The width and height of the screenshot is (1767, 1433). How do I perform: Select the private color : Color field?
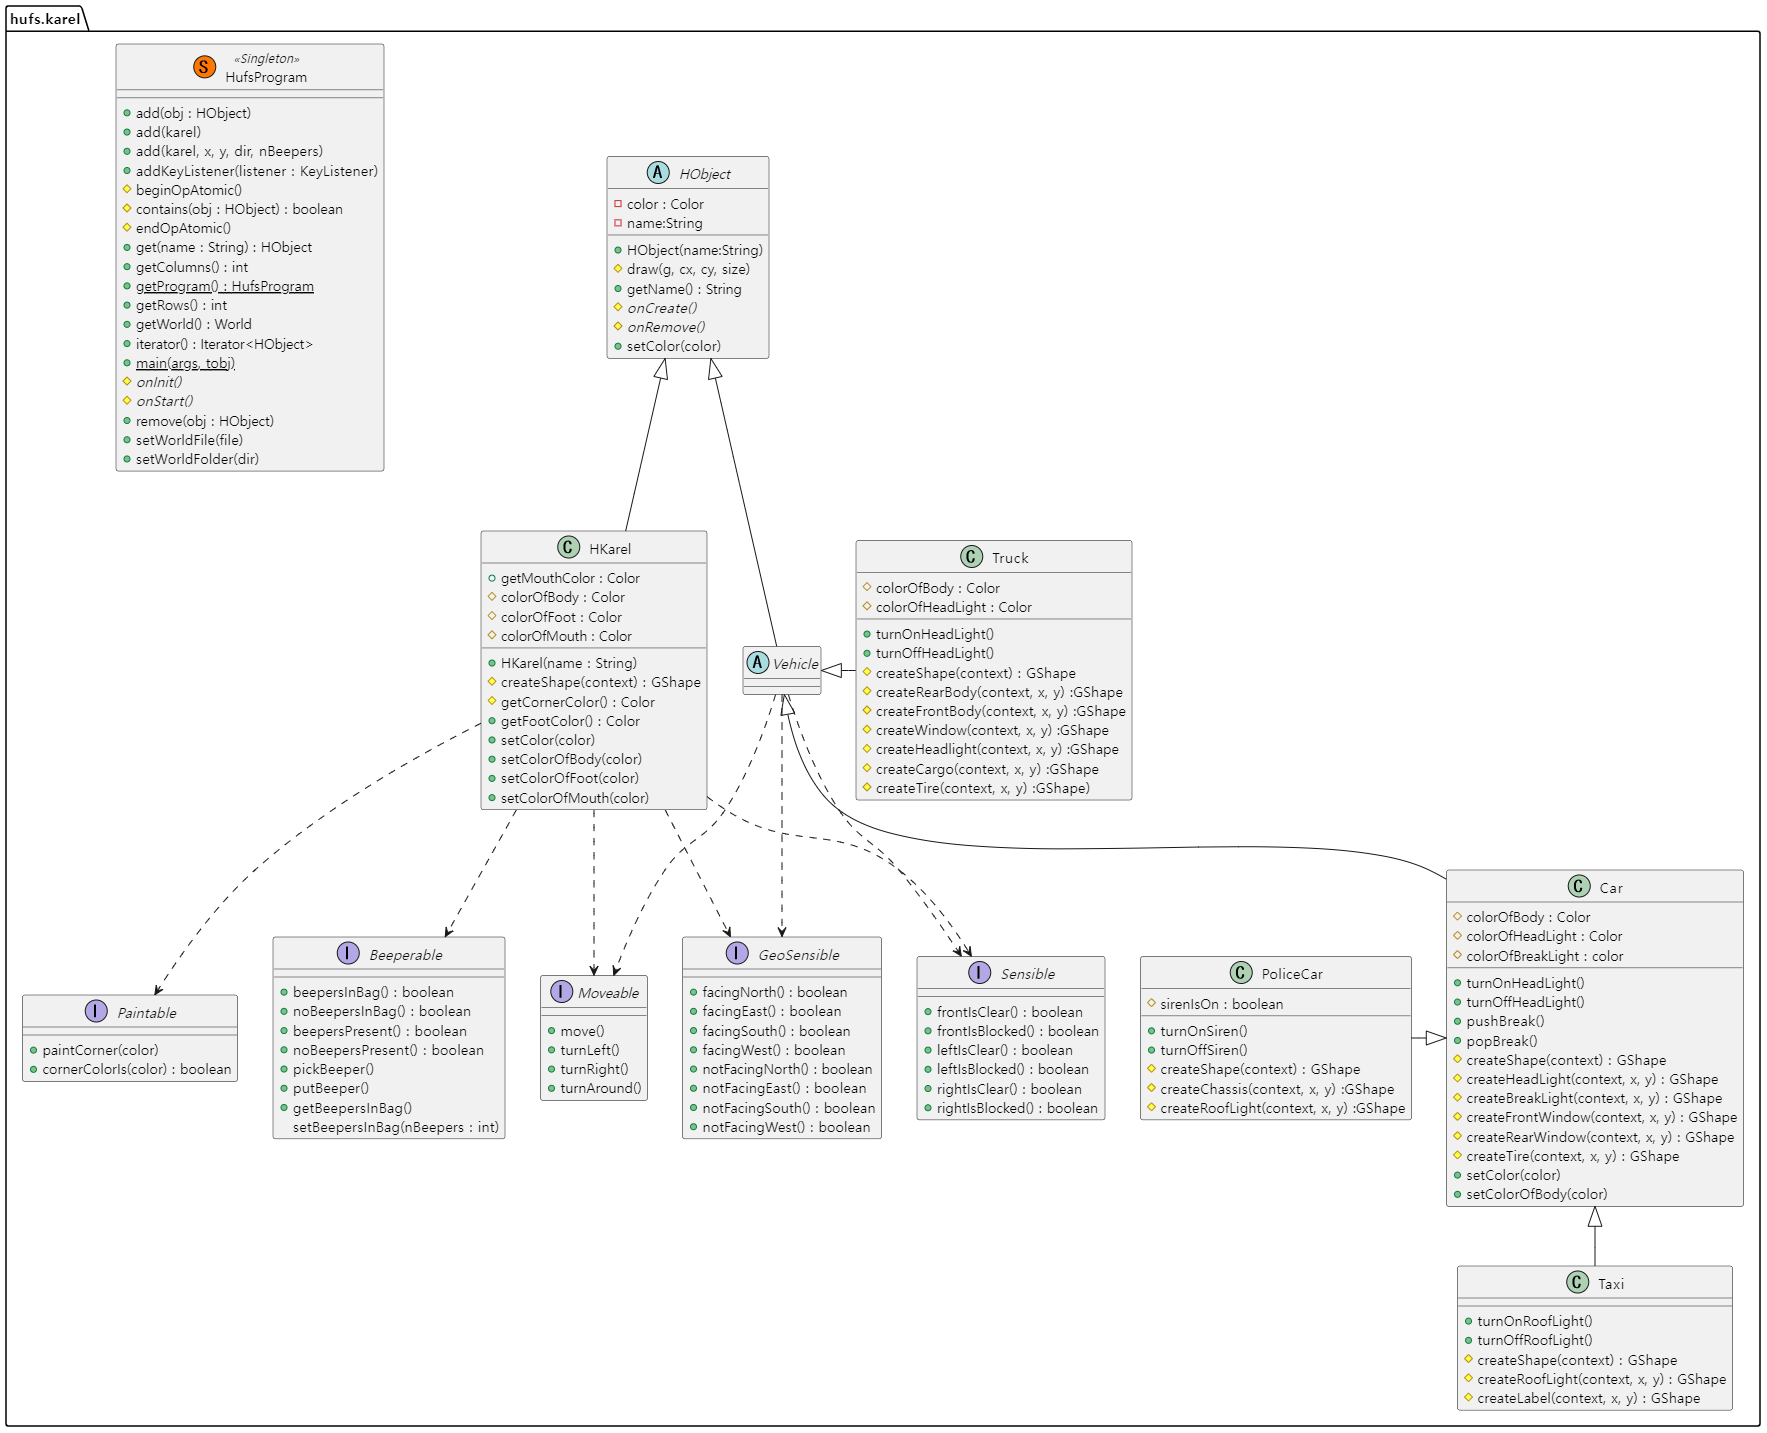[x=665, y=204]
